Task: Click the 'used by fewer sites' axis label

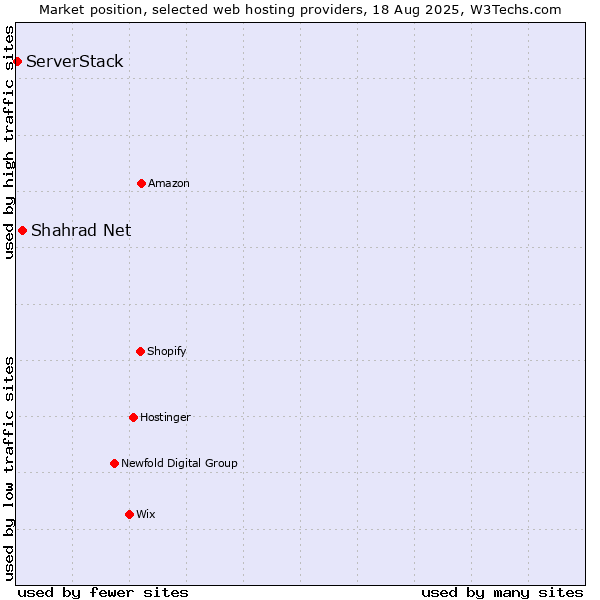Action: pyautogui.click(x=103, y=593)
